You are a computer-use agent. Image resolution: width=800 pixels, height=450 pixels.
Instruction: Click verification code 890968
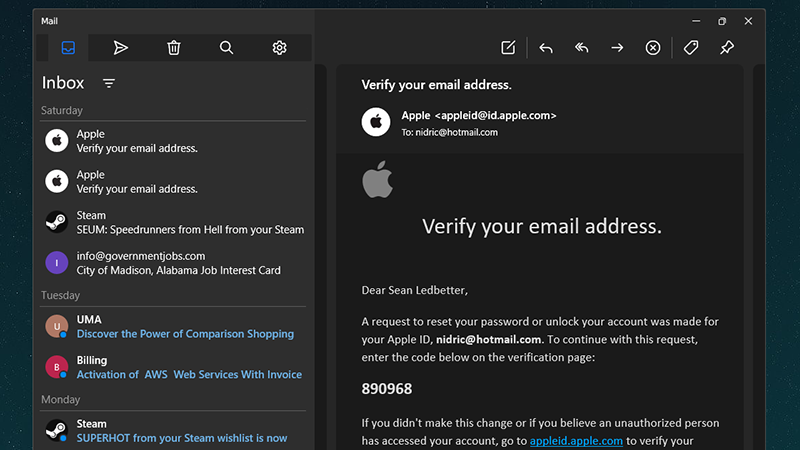[387, 389]
